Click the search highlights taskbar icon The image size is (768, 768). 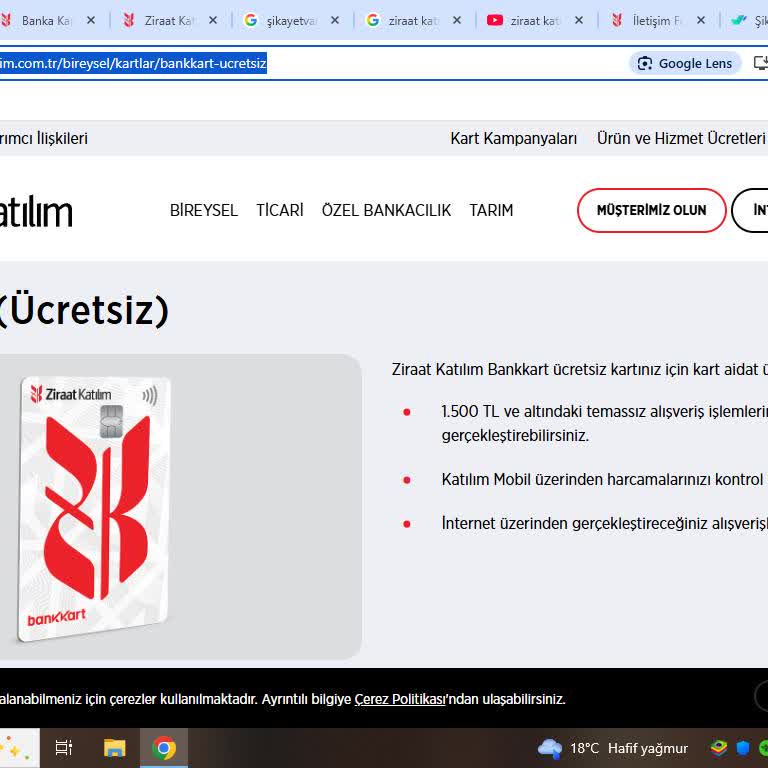tap(18, 748)
